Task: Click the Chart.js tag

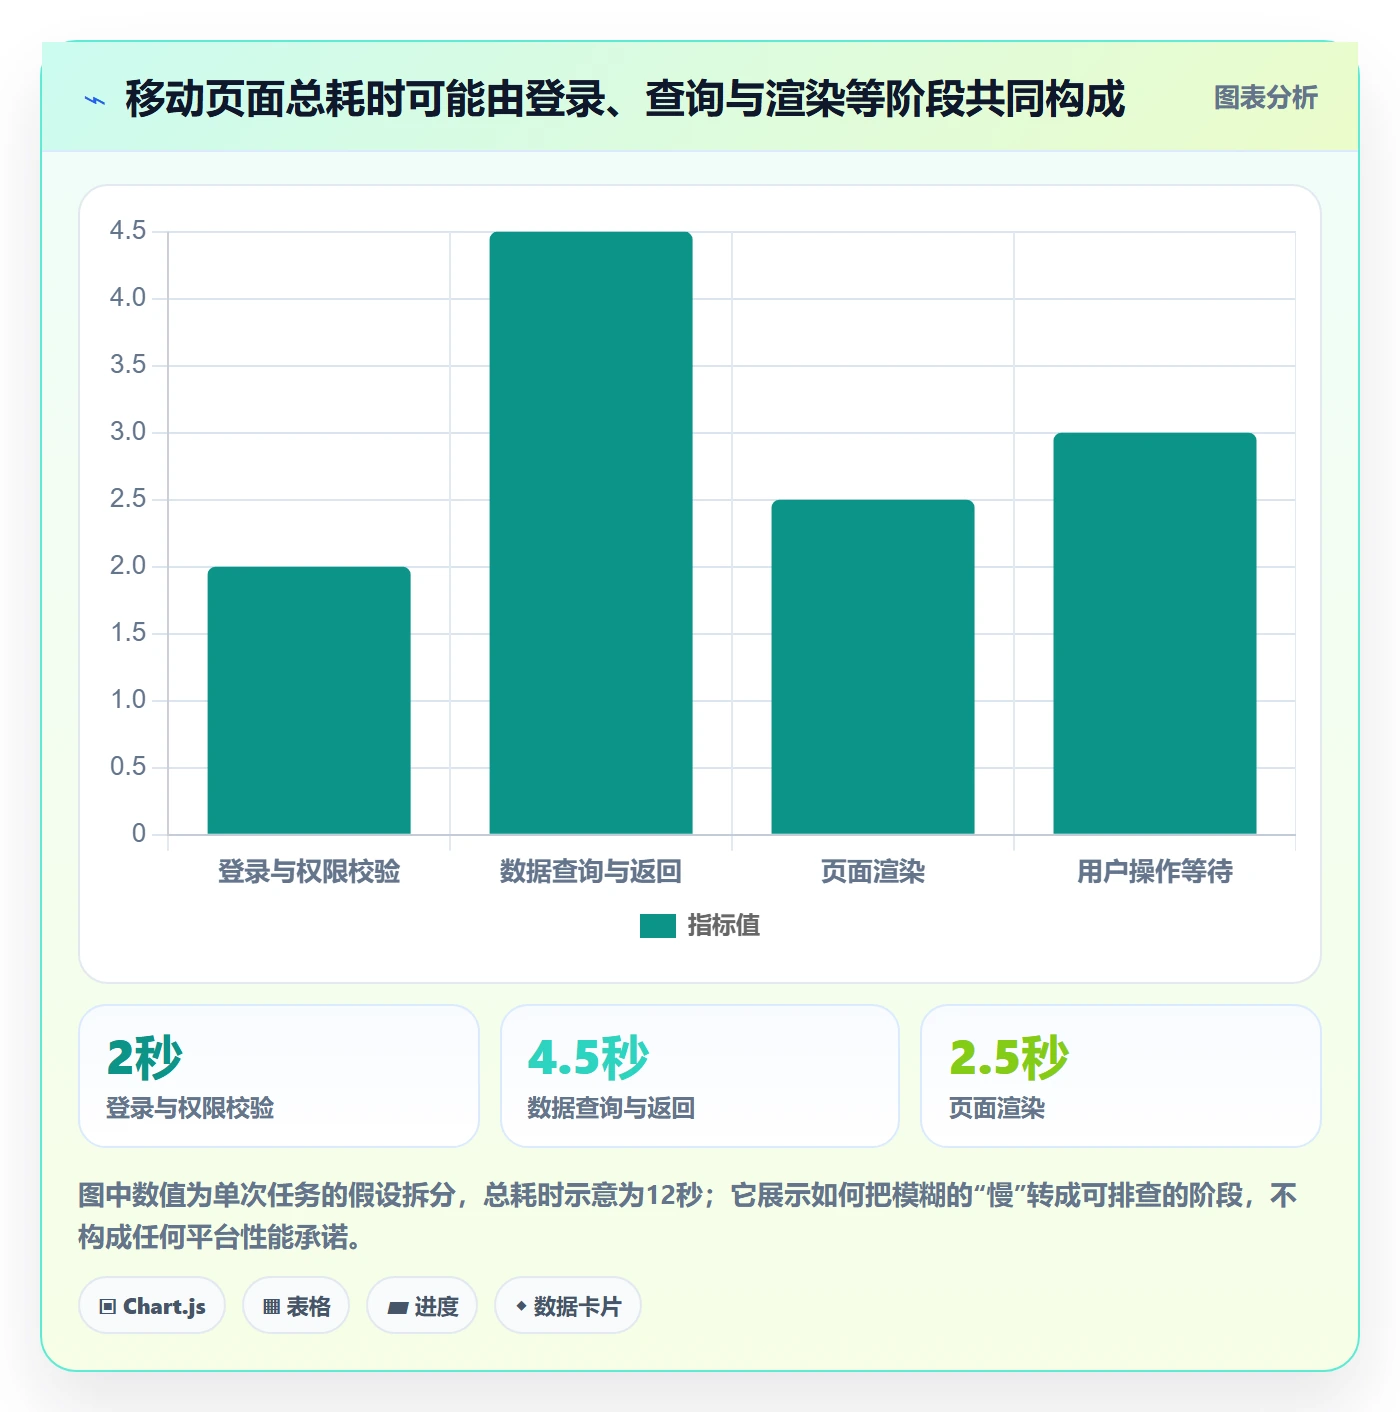Action: coord(152,1306)
